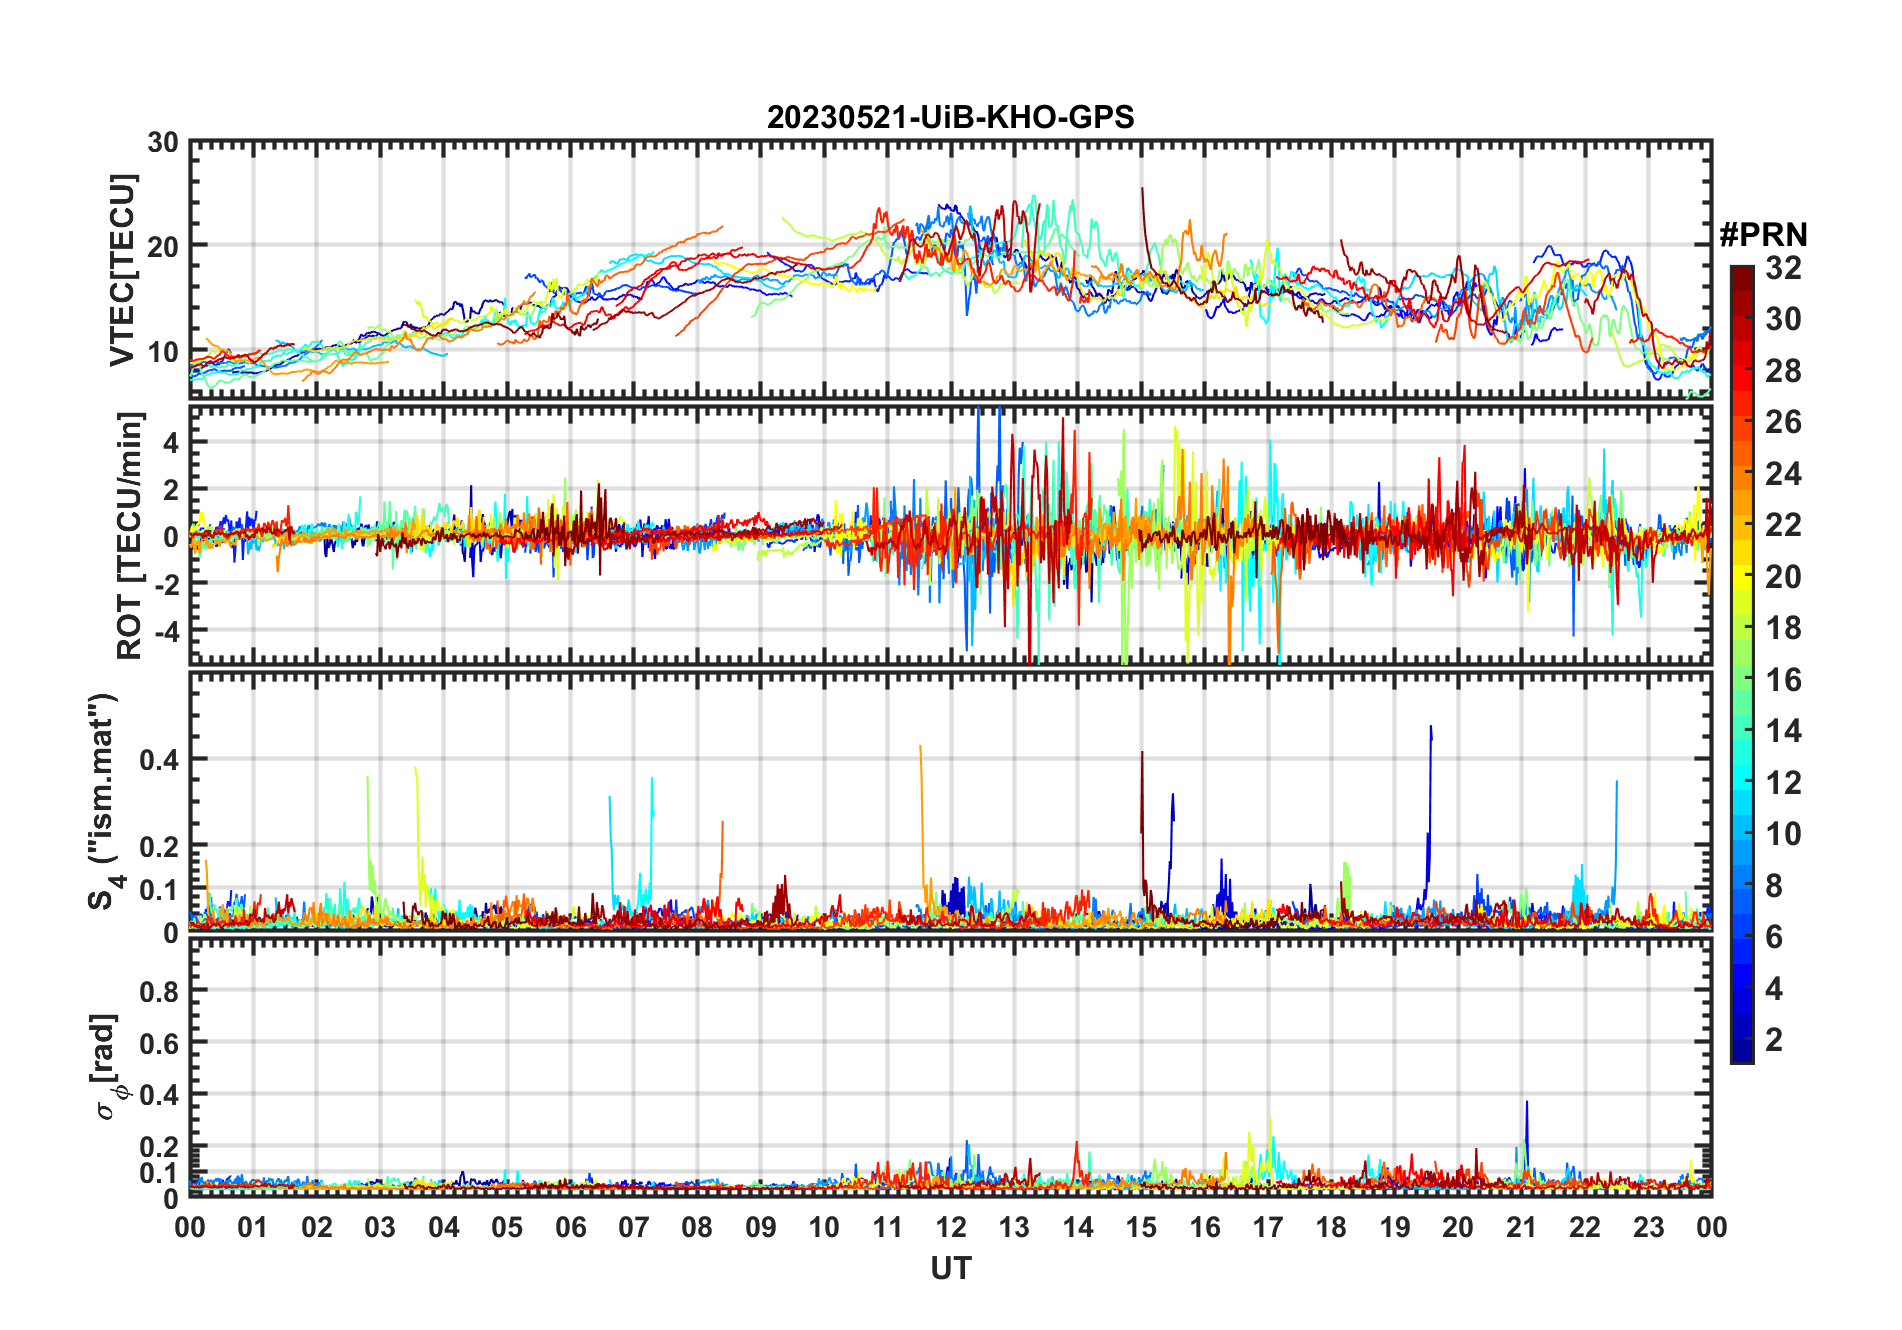Click colorbar tick label 16
This screenshot has width=1902, height=1330.
click(1783, 680)
